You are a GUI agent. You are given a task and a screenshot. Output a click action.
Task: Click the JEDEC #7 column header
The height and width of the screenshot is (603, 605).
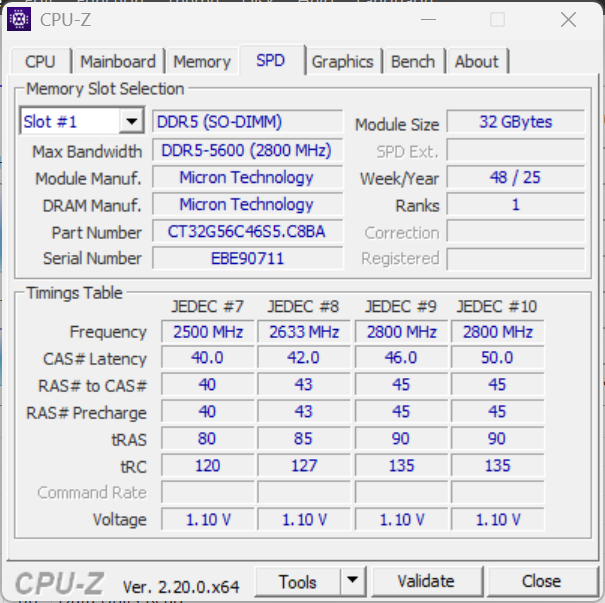click(208, 307)
